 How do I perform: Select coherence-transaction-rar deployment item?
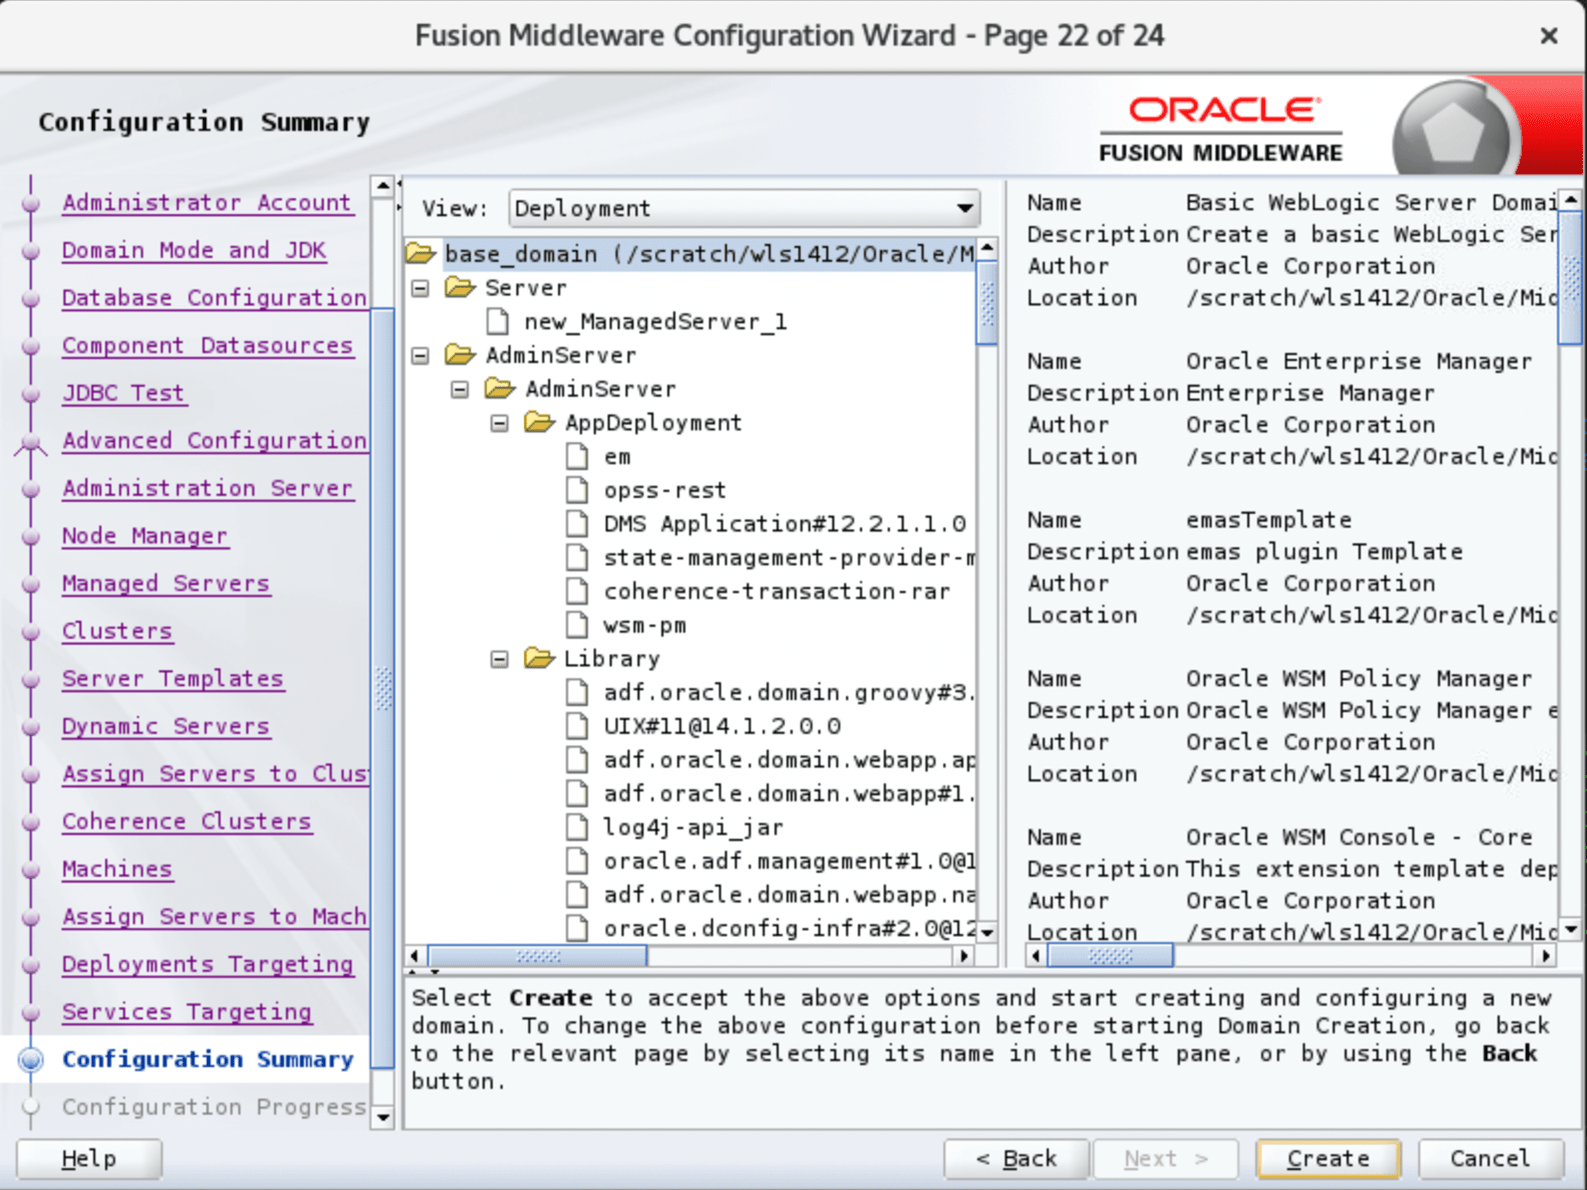point(776,592)
